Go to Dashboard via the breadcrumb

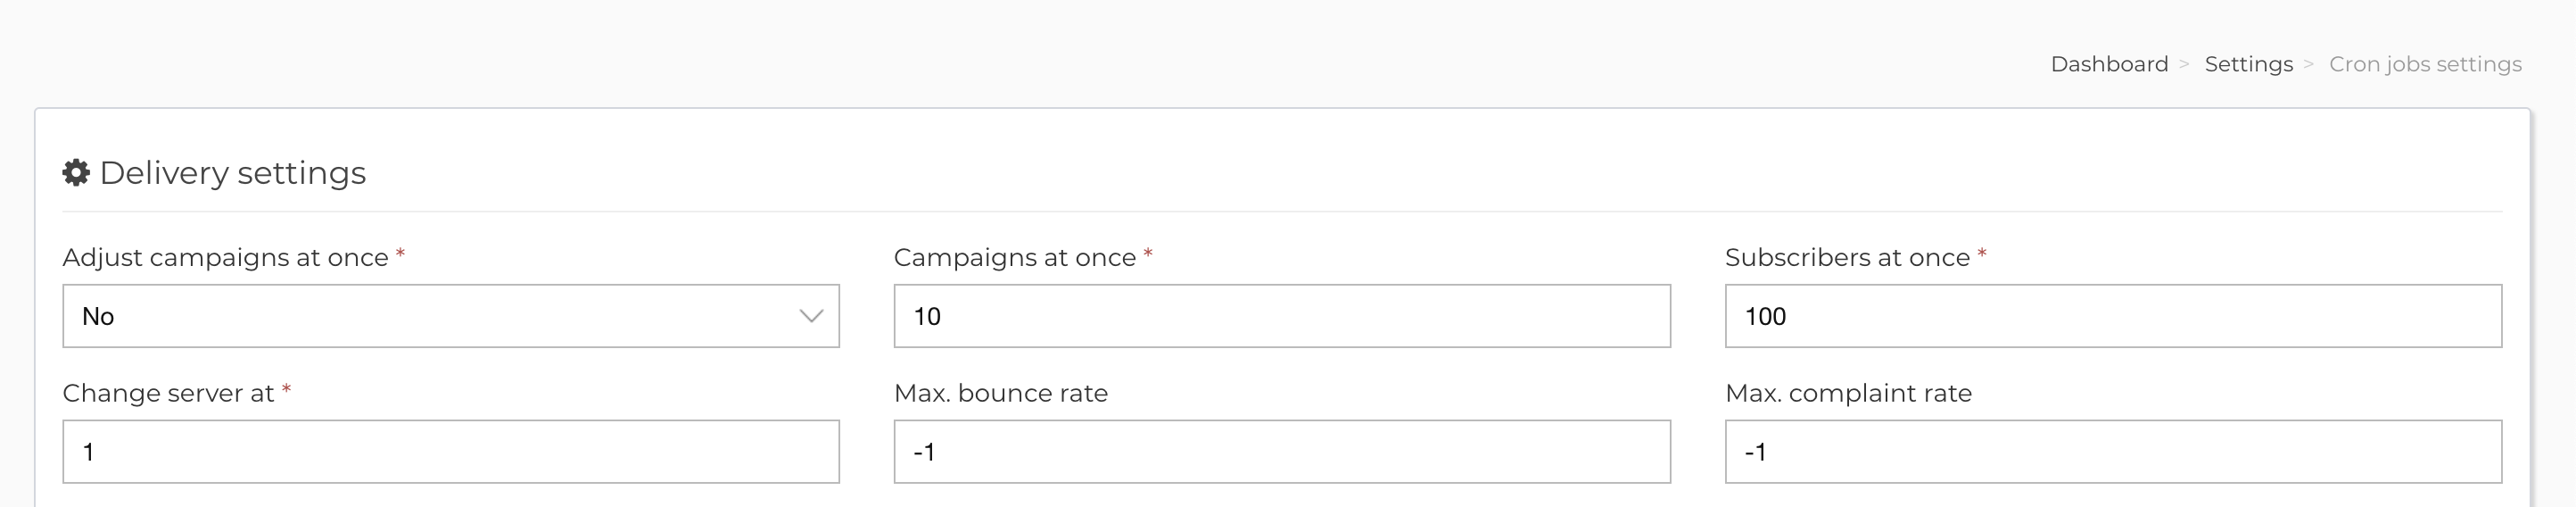[2109, 64]
